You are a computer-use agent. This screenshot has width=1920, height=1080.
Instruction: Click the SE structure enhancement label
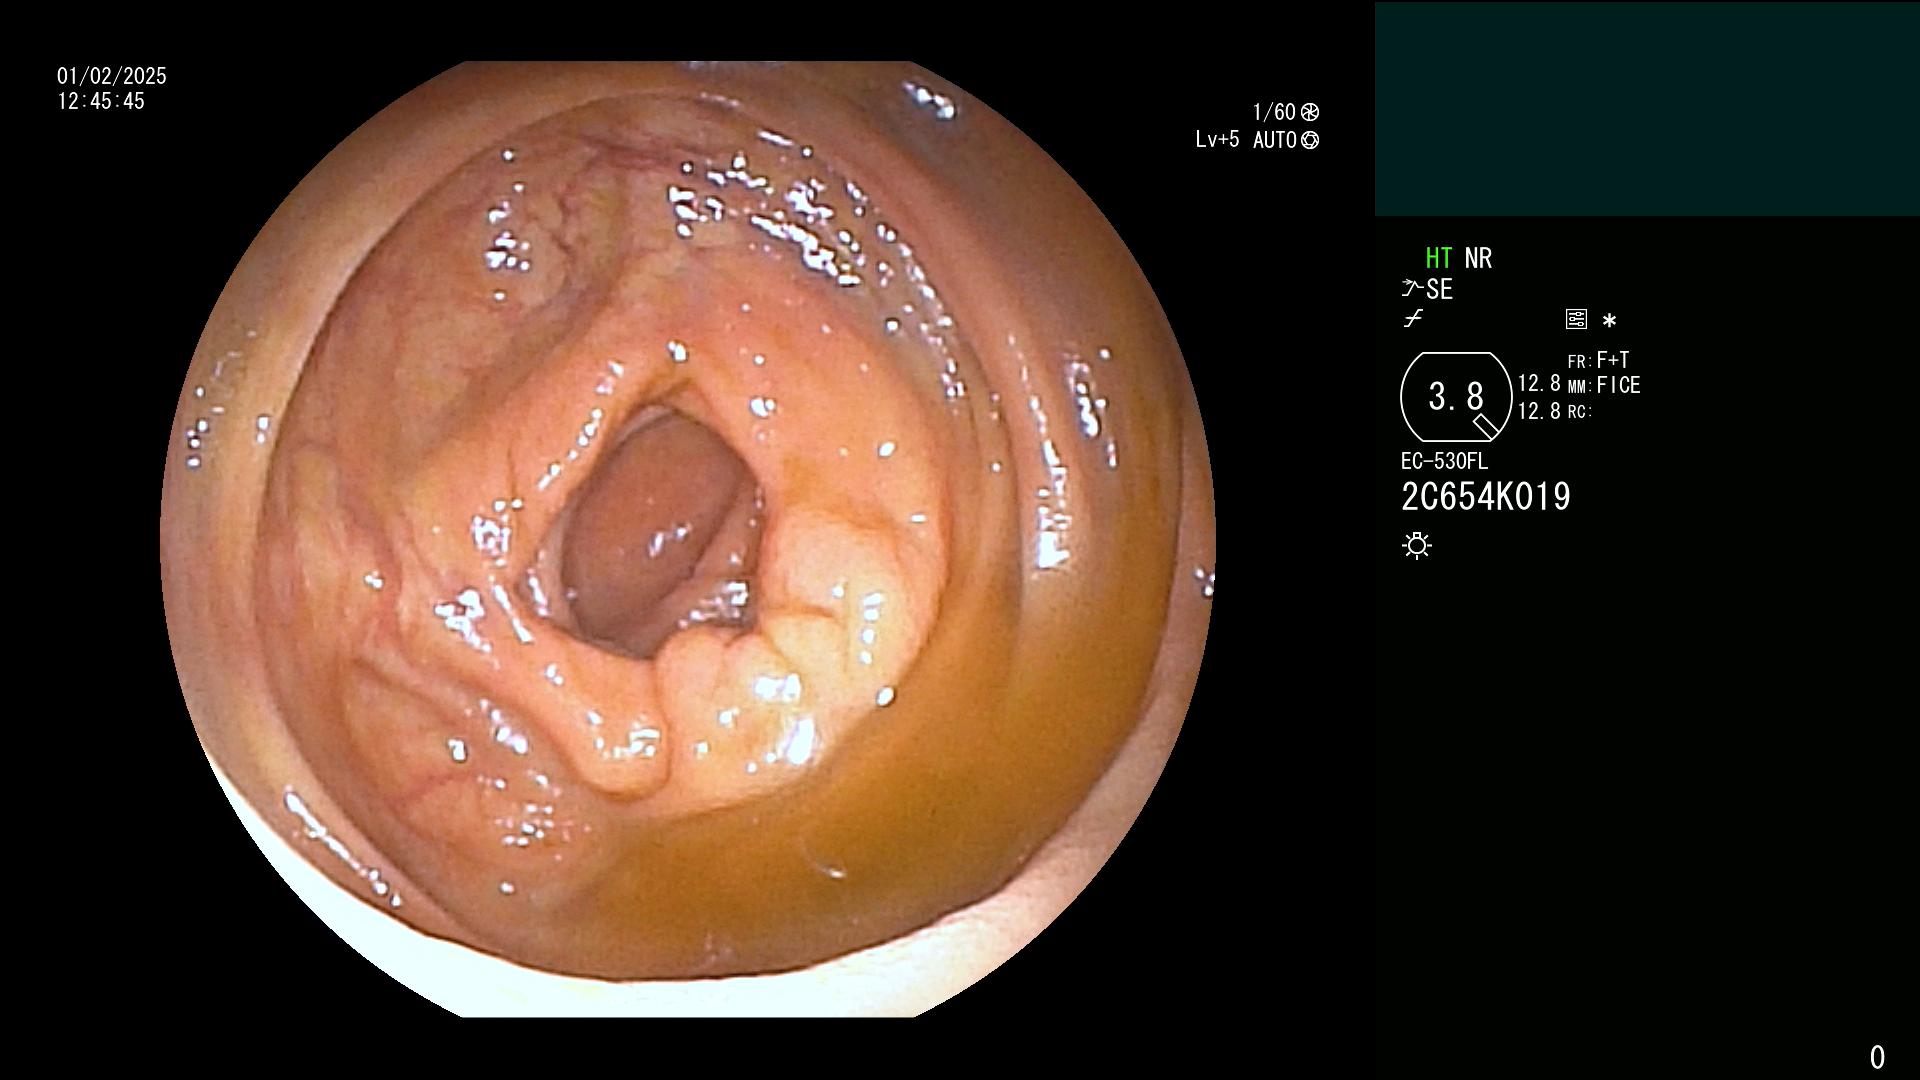1440,290
